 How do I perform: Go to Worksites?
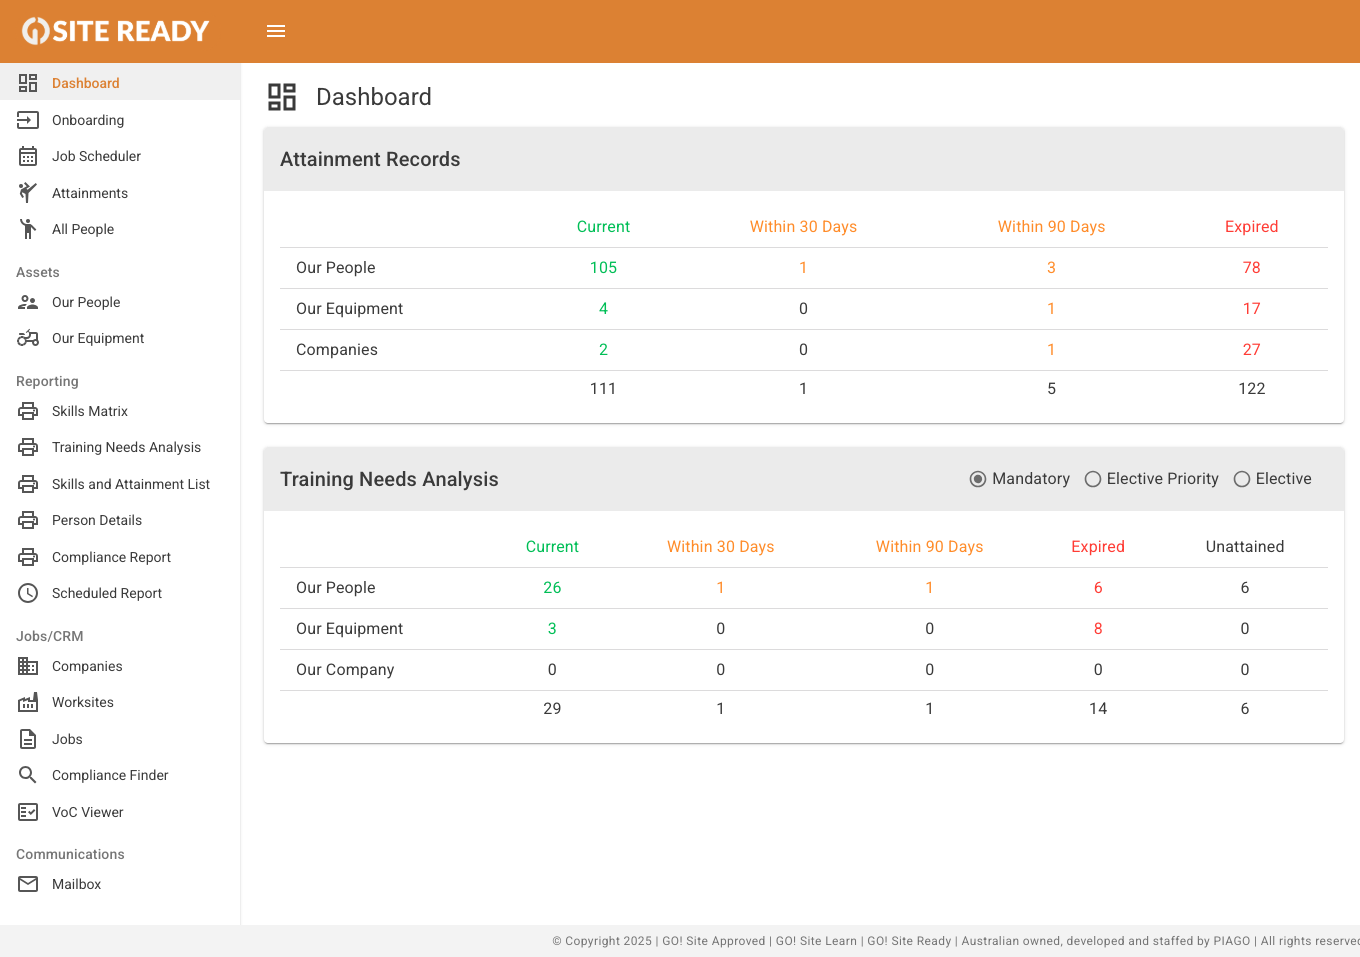(120, 702)
